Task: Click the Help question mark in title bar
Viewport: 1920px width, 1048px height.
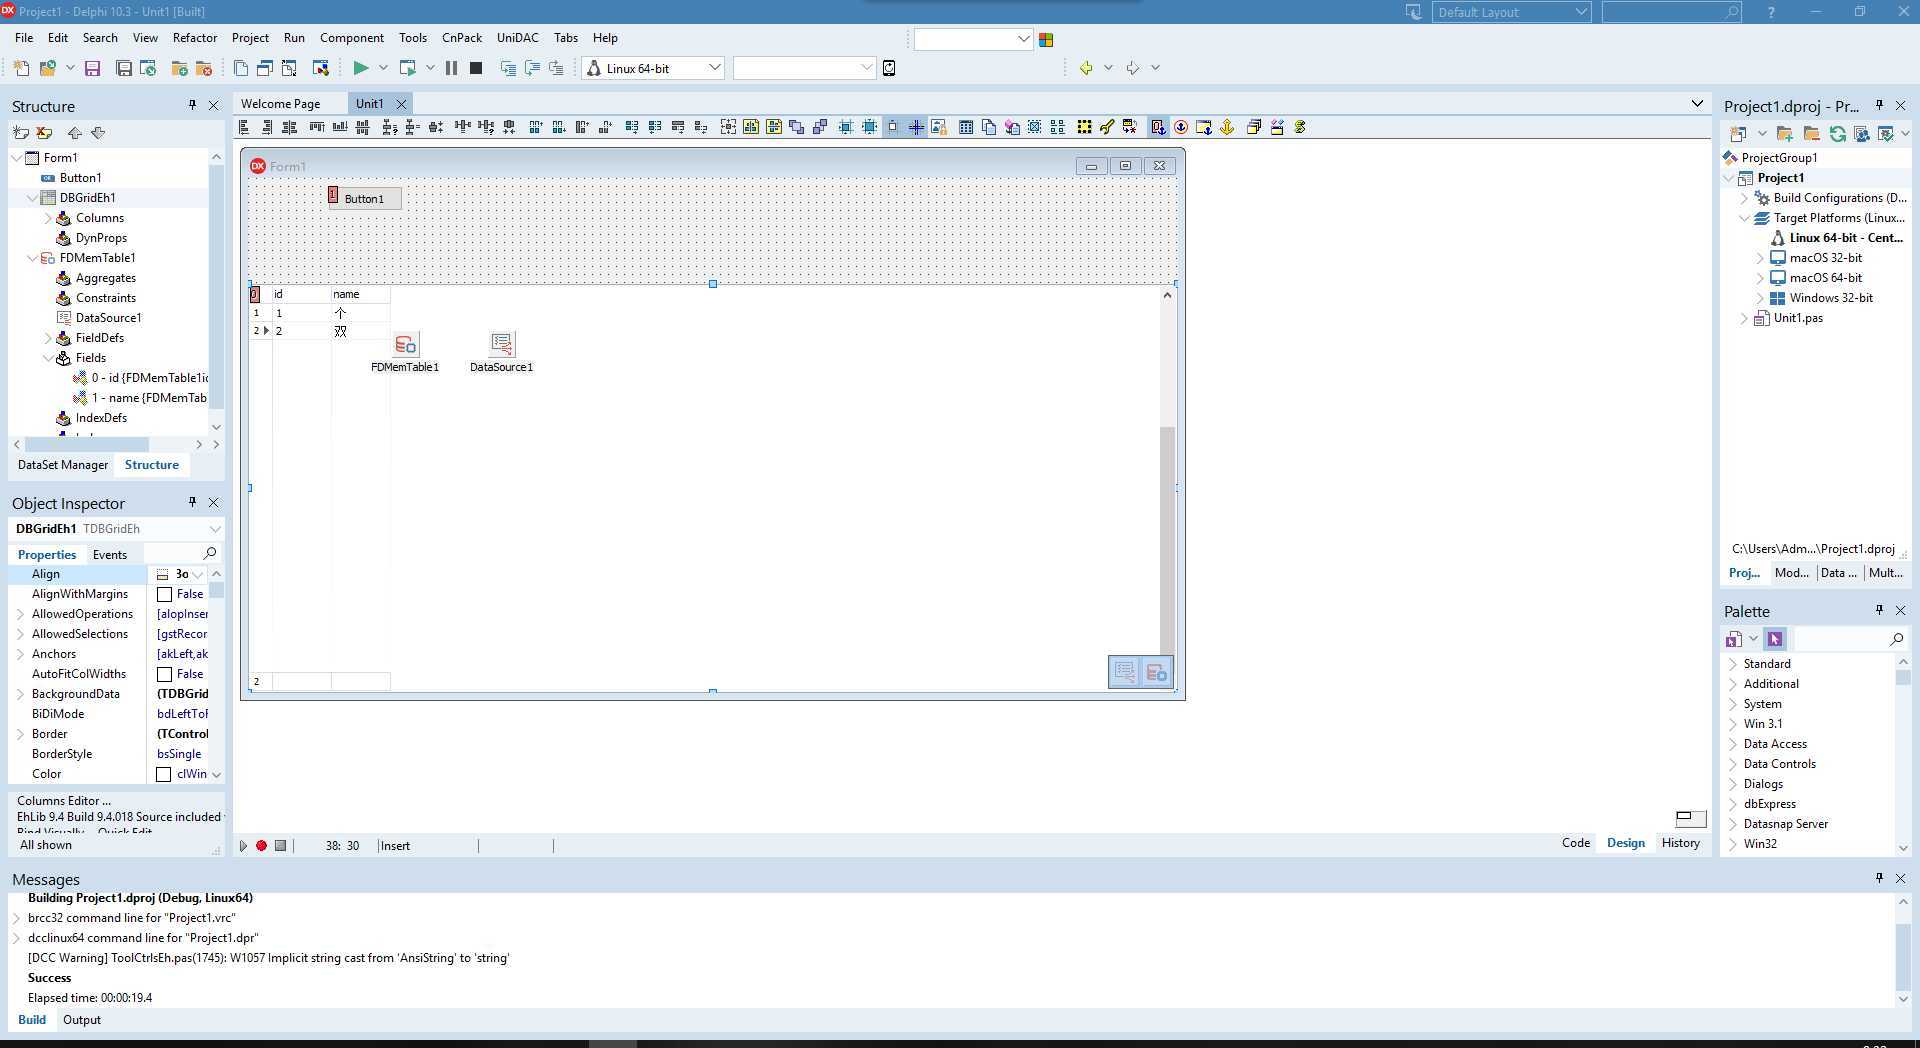Action: coord(1771,12)
